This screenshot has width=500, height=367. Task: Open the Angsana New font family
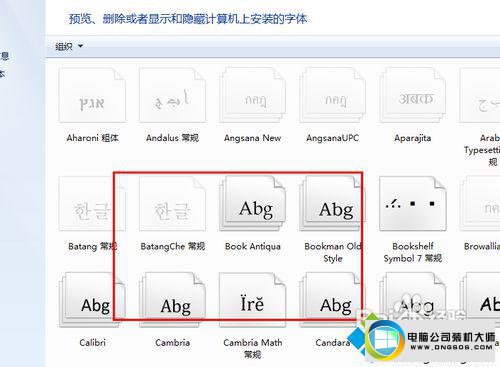click(x=252, y=95)
